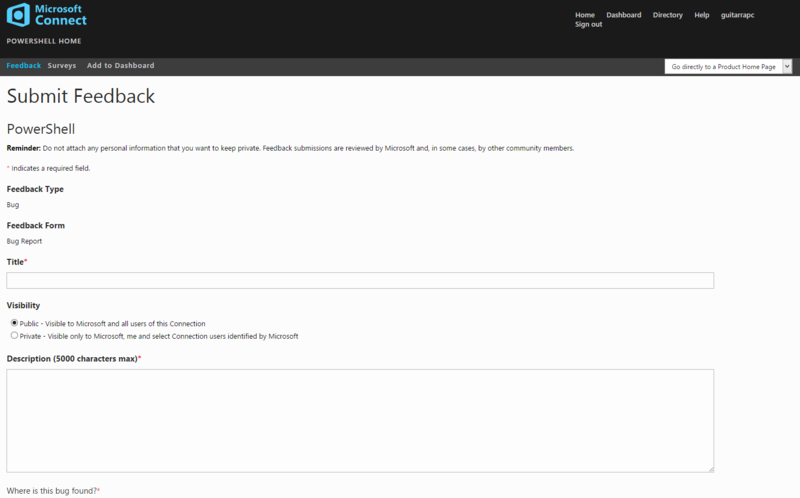This screenshot has width=800, height=498.
Task: Open the POWERSHELL HOME link
Action: pos(44,41)
